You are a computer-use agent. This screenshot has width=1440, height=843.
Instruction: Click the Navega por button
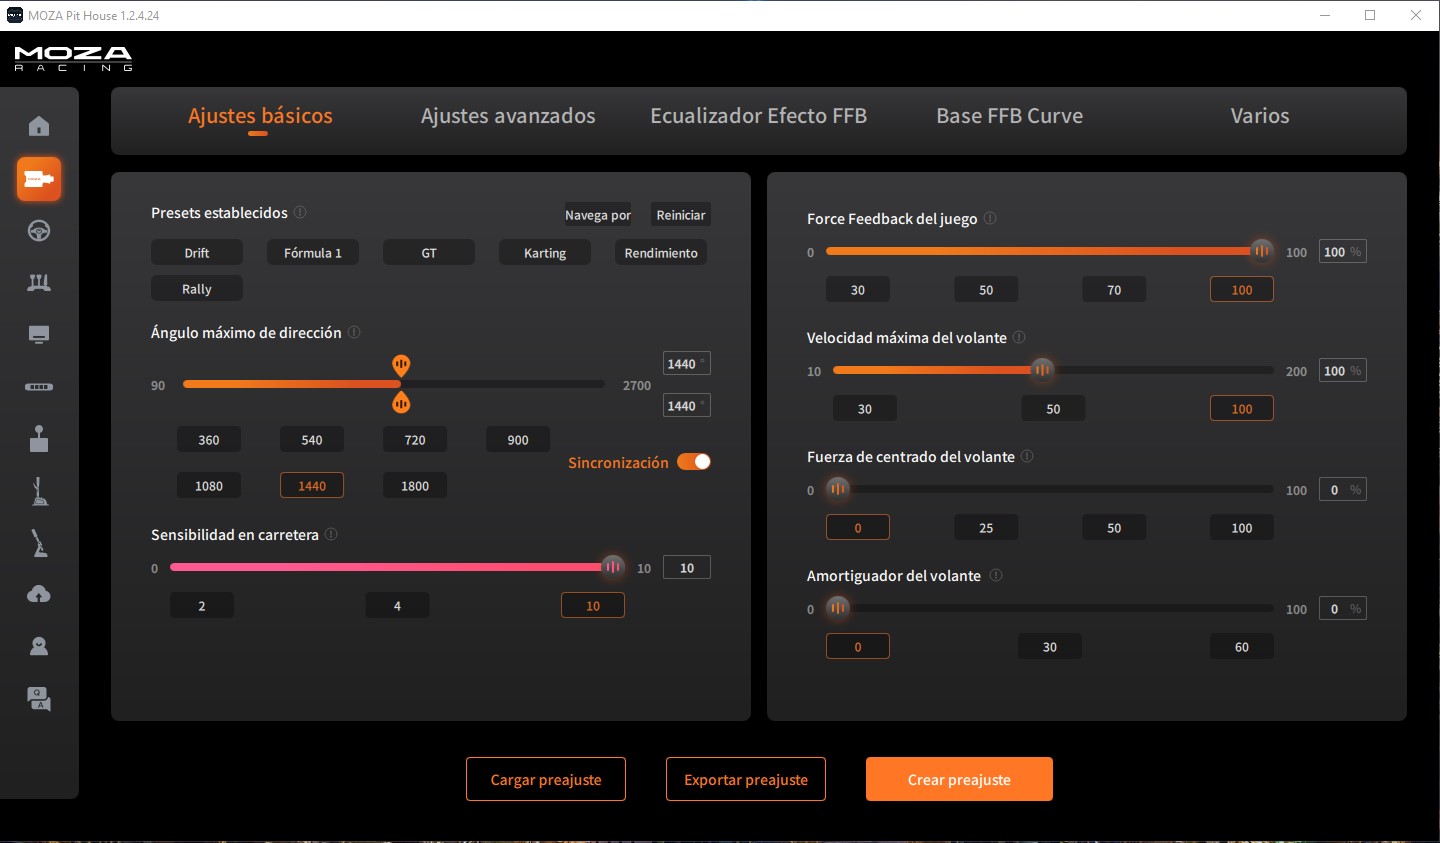598,215
